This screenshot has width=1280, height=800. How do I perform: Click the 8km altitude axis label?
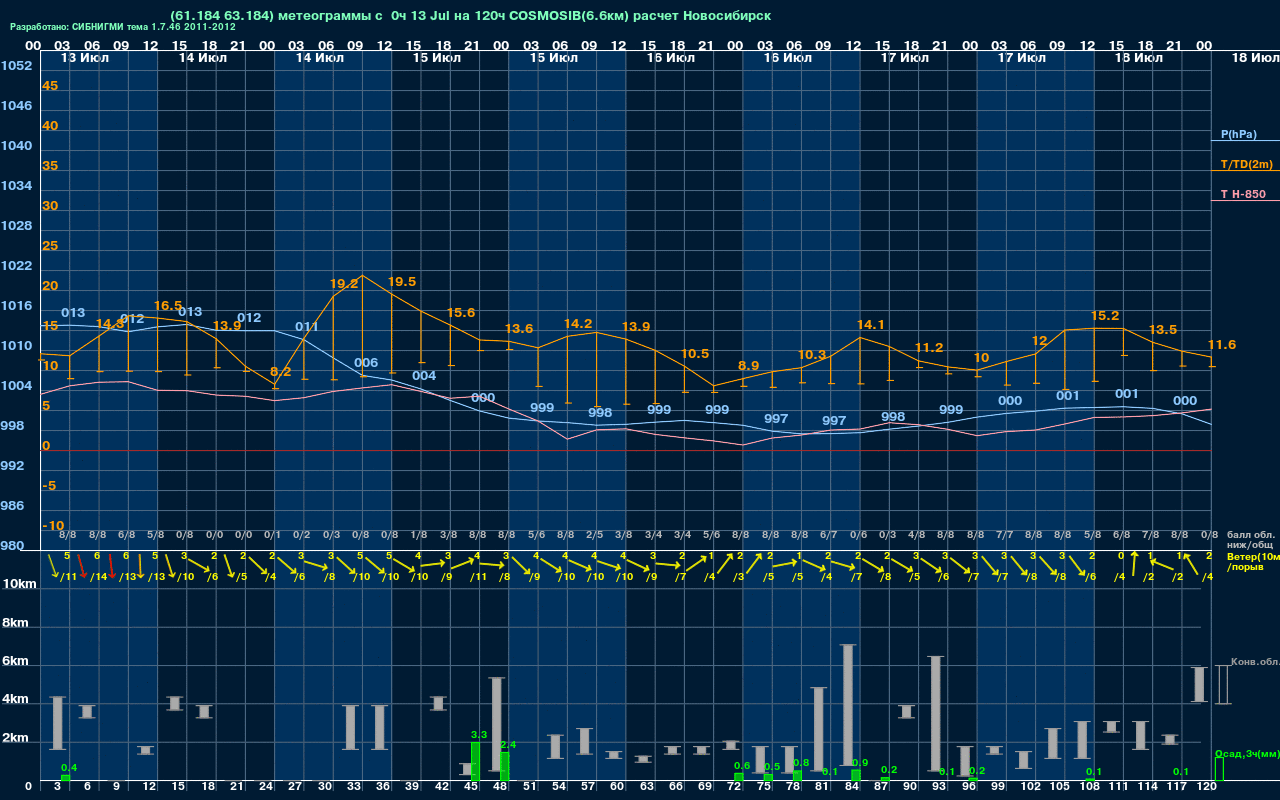14,623
